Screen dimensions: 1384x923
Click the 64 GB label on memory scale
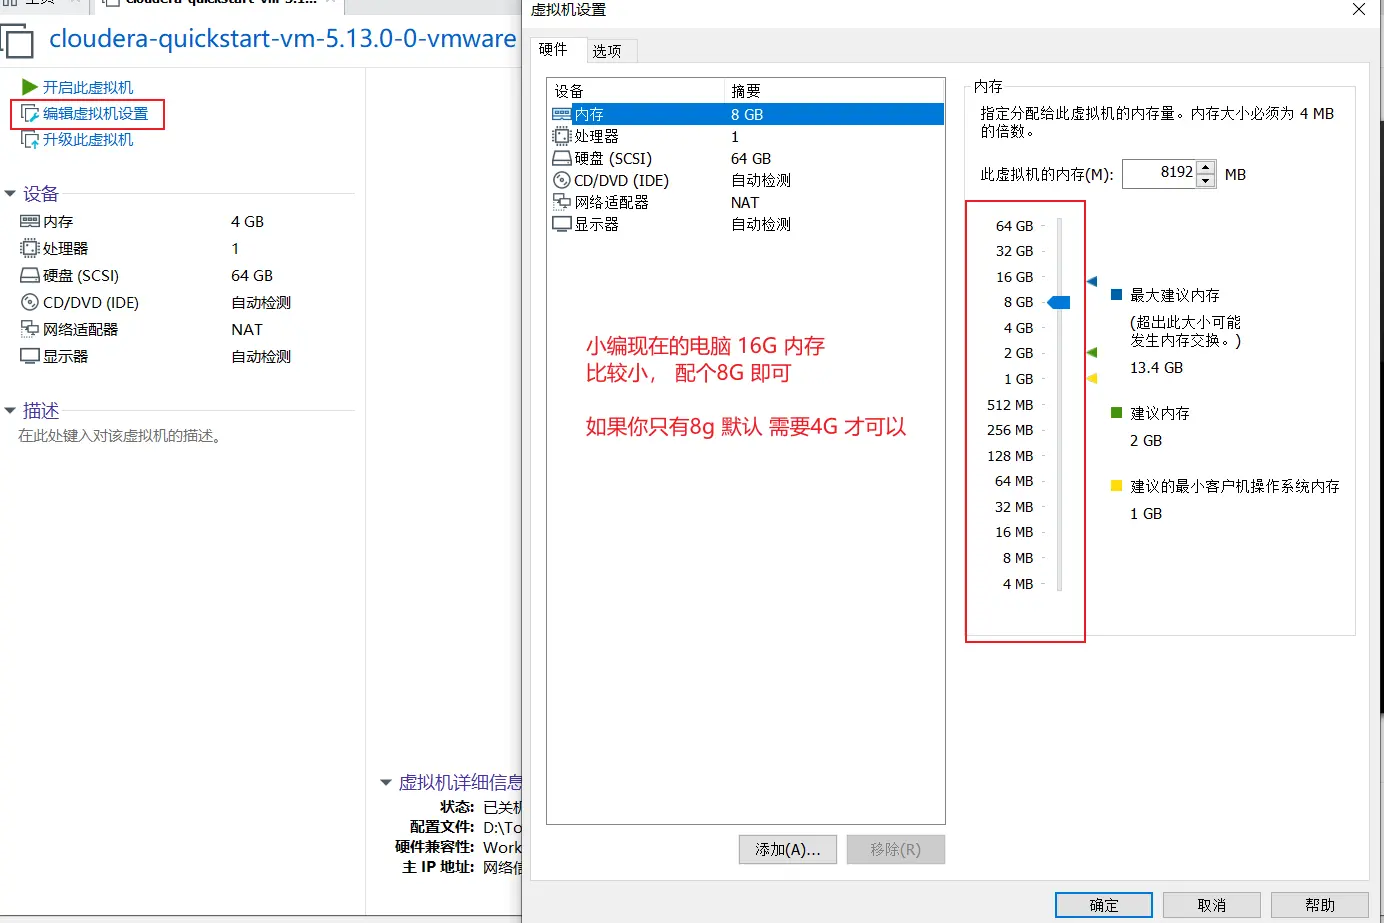click(1014, 226)
